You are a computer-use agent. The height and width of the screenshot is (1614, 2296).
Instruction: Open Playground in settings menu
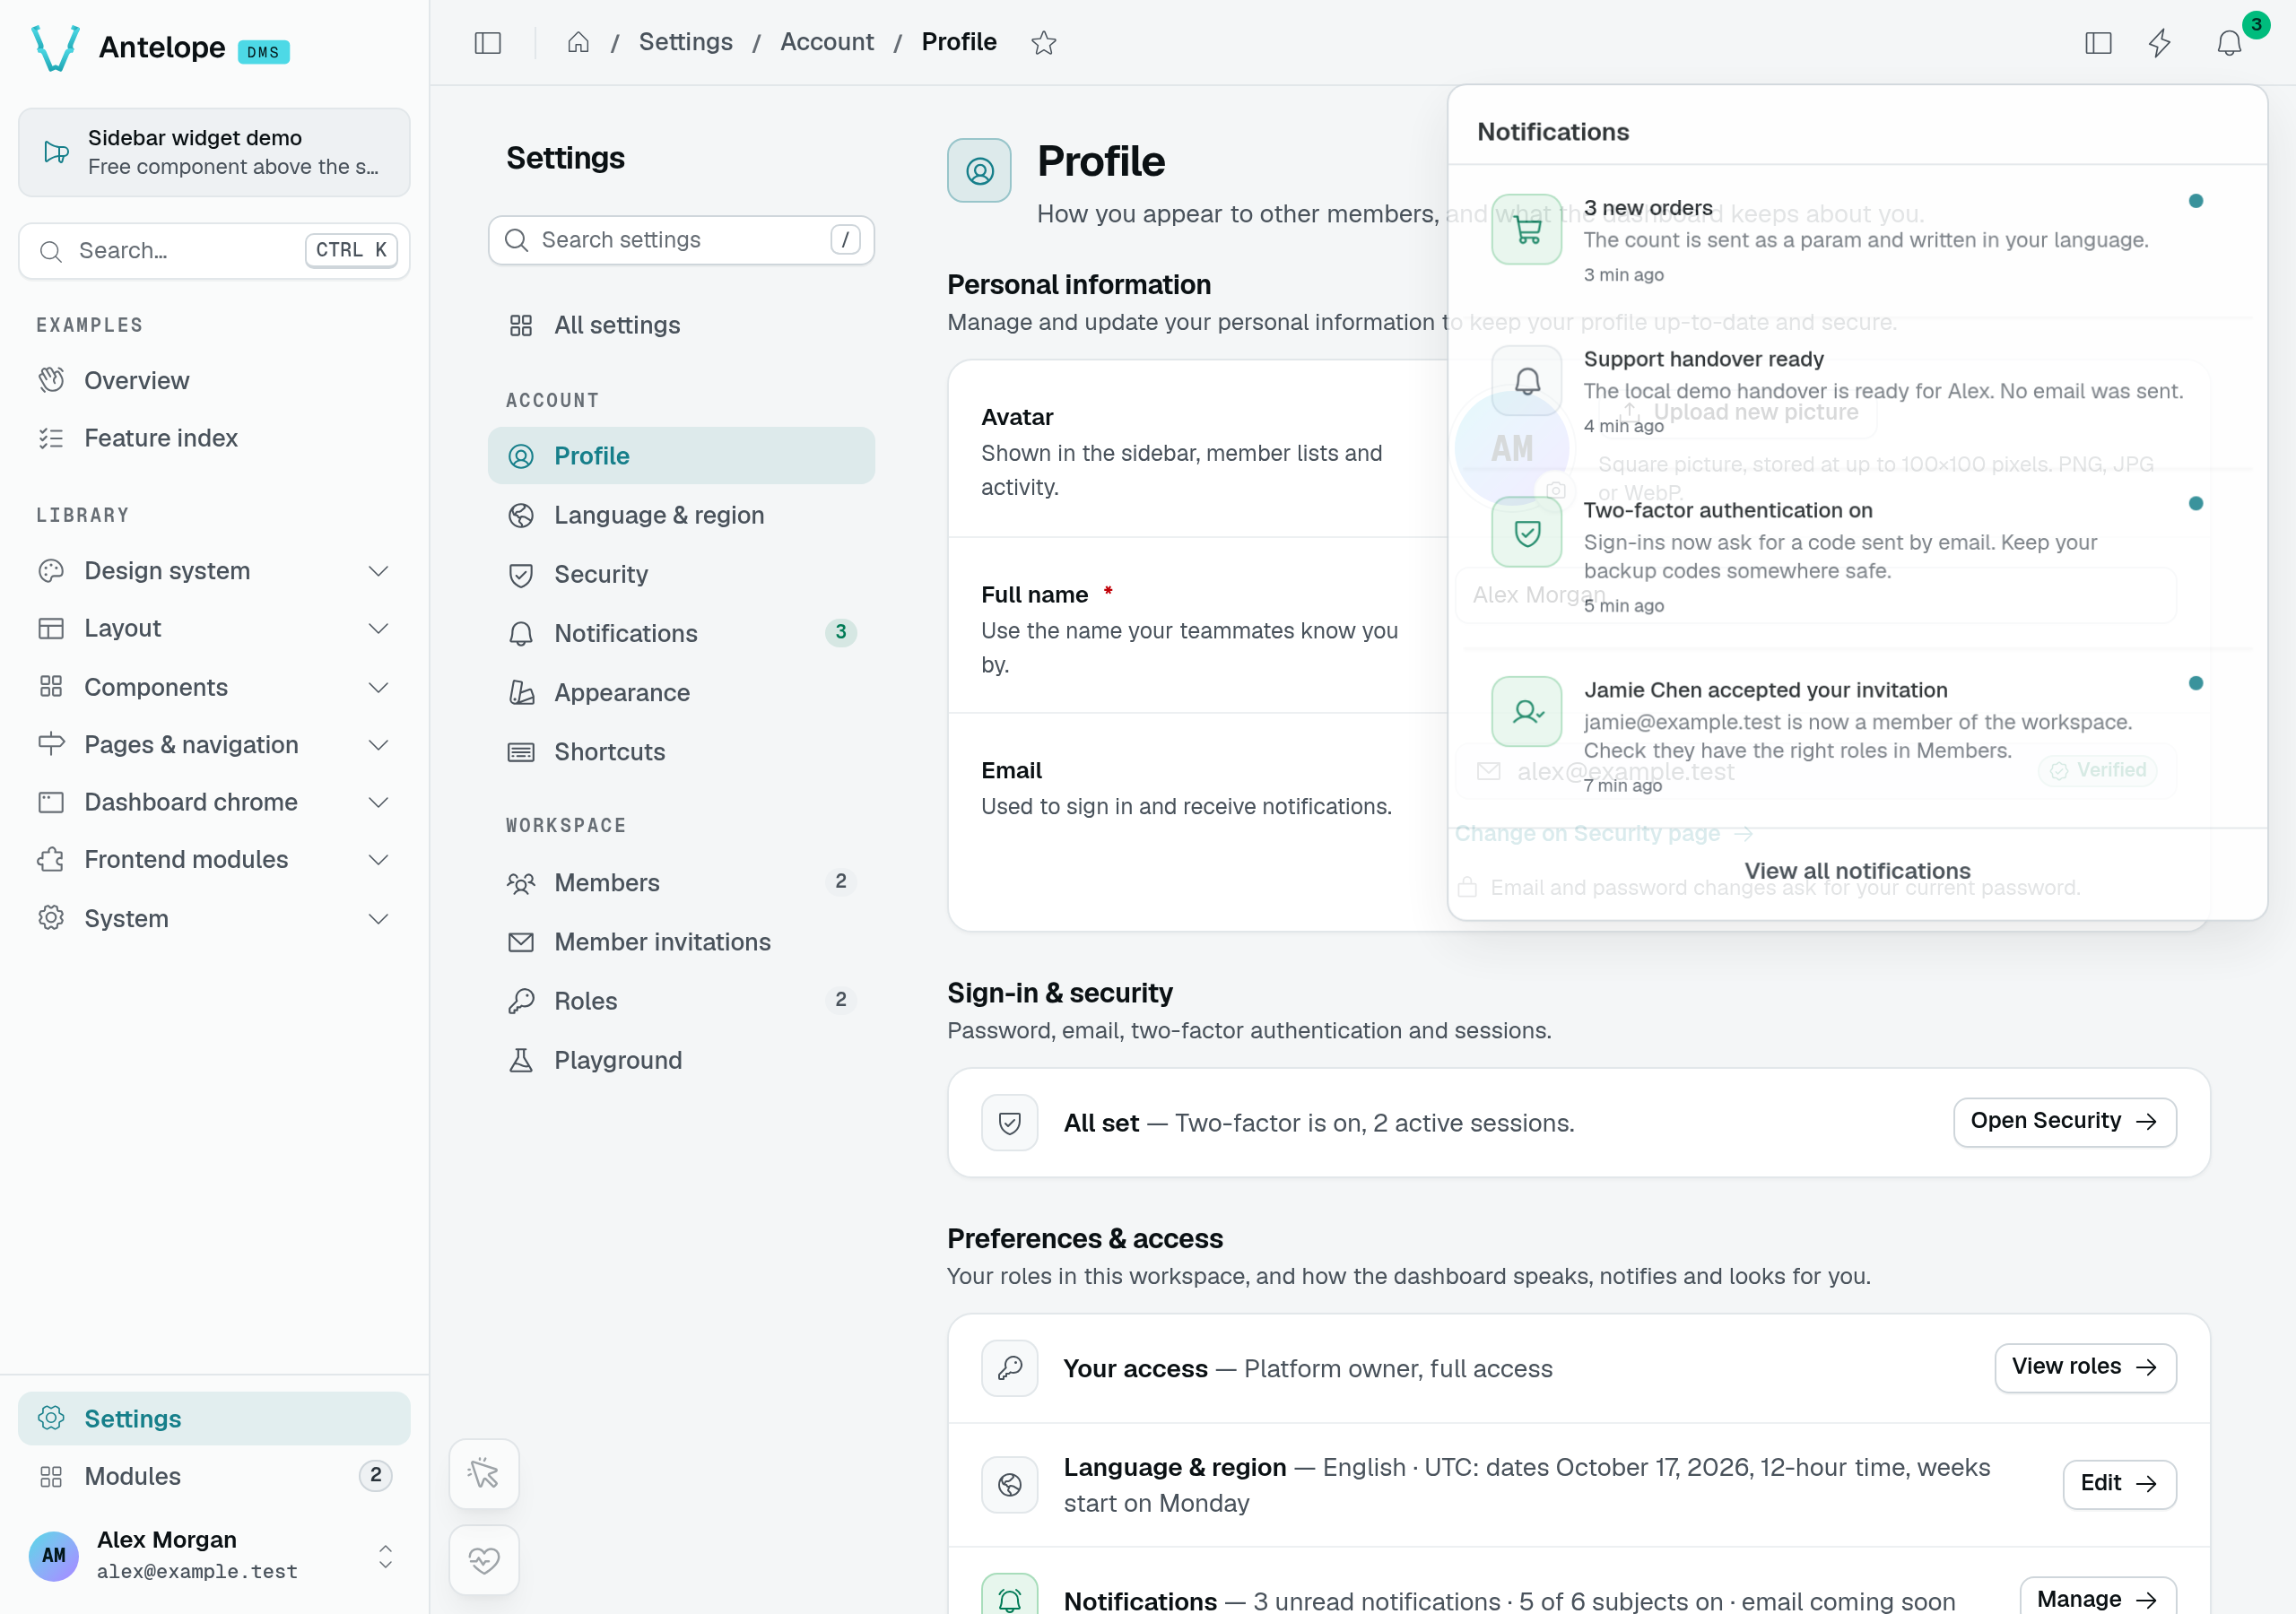(681, 1060)
